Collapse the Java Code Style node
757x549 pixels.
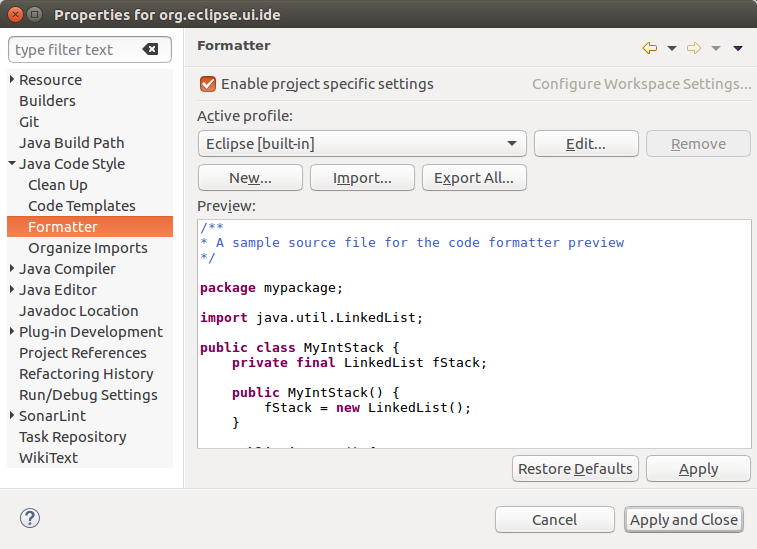point(12,164)
